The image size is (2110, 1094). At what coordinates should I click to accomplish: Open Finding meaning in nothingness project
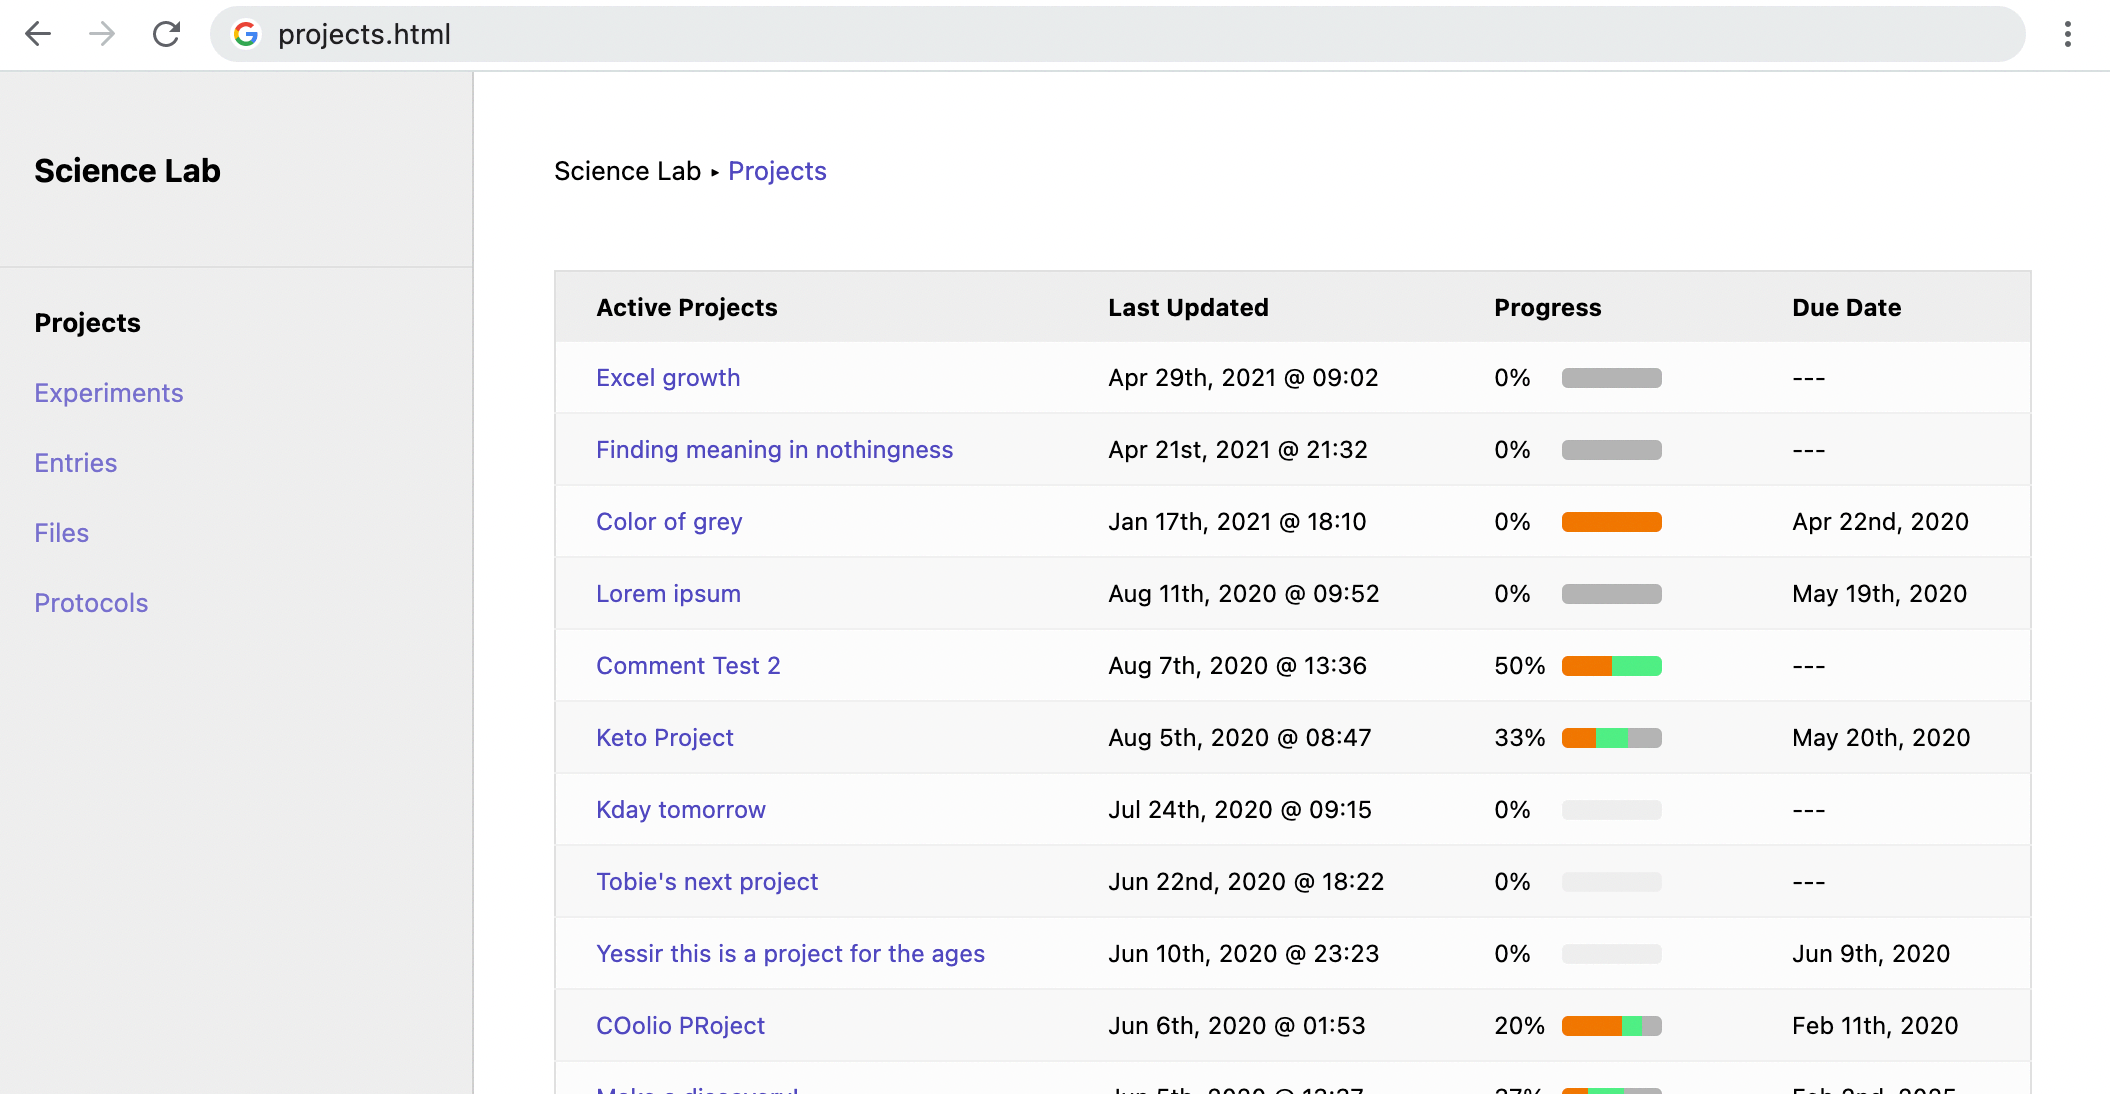click(774, 450)
